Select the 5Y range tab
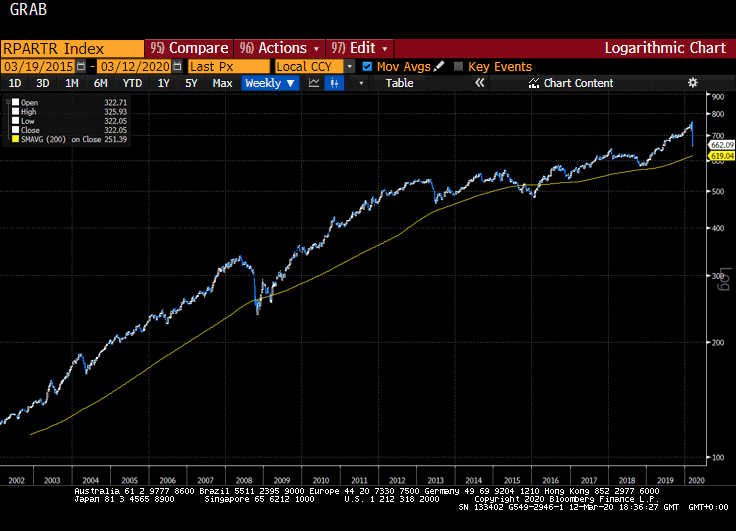736x531 pixels. tap(191, 83)
